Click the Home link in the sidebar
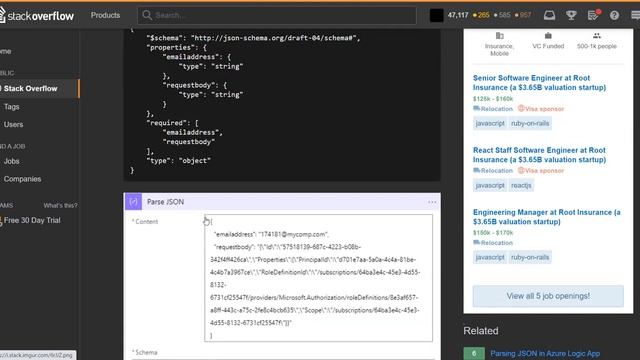Image resolution: width=640 pixels, height=360 pixels. tap(6, 51)
